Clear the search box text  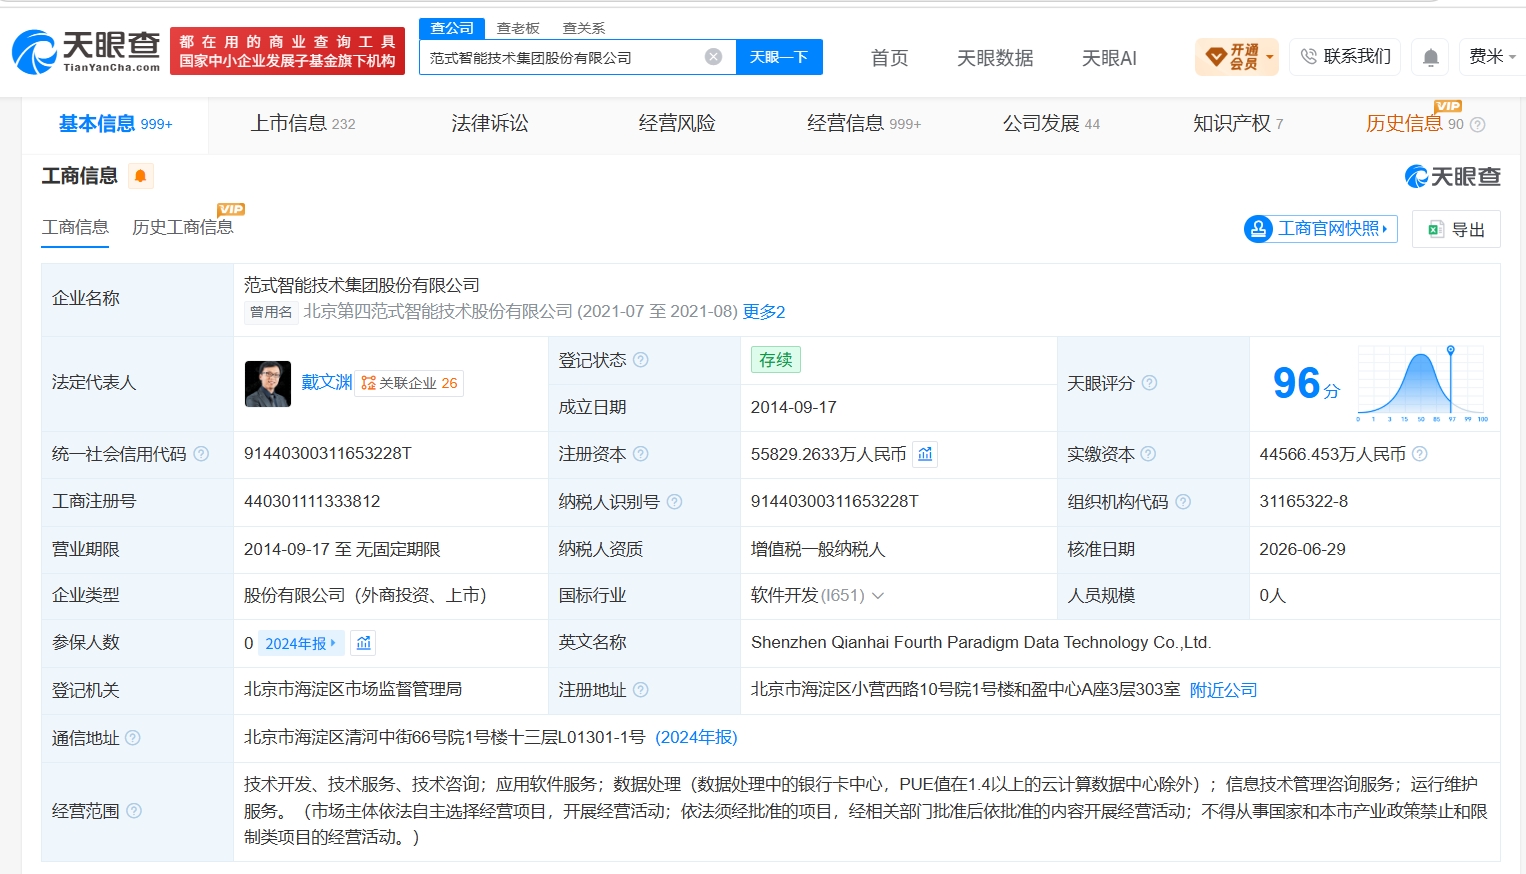pyautogui.click(x=713, y=57)
